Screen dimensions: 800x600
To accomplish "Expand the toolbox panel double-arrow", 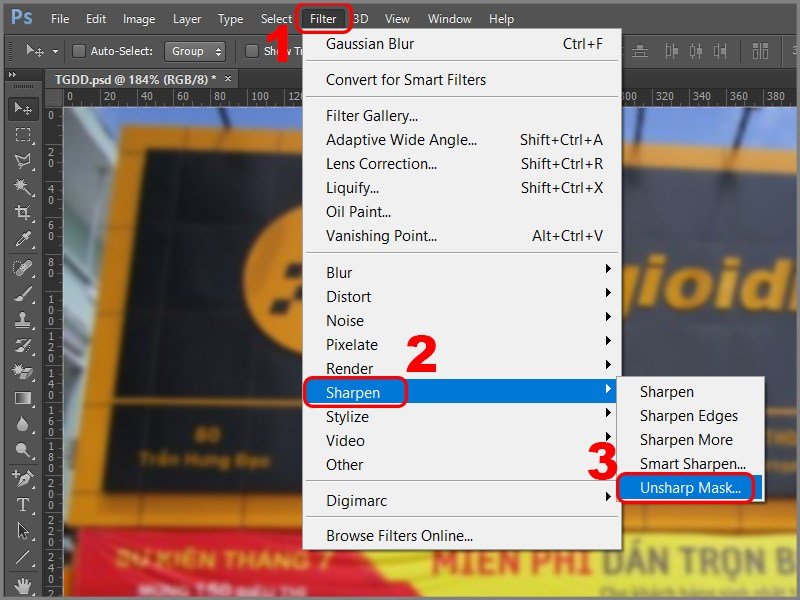I will click(x=12, y=74).
